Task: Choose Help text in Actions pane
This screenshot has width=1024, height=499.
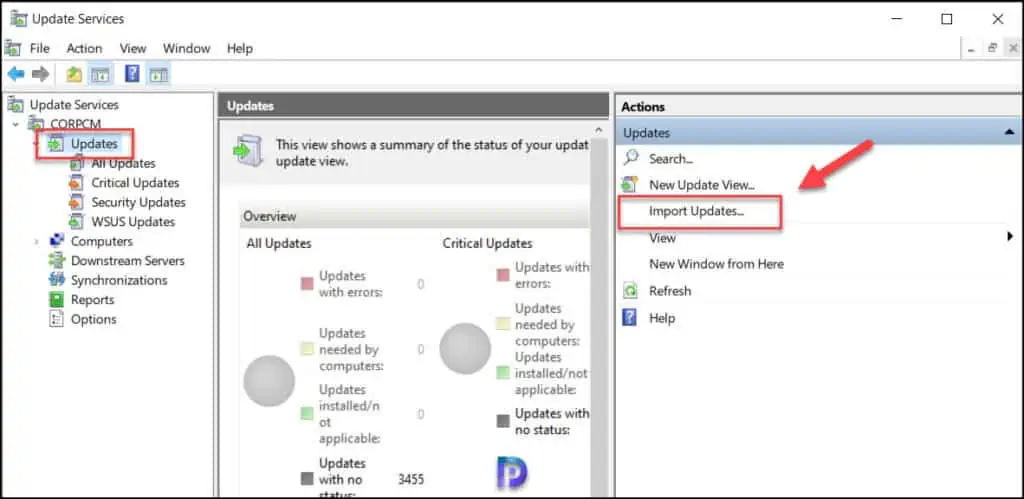Action: point(662,318)
